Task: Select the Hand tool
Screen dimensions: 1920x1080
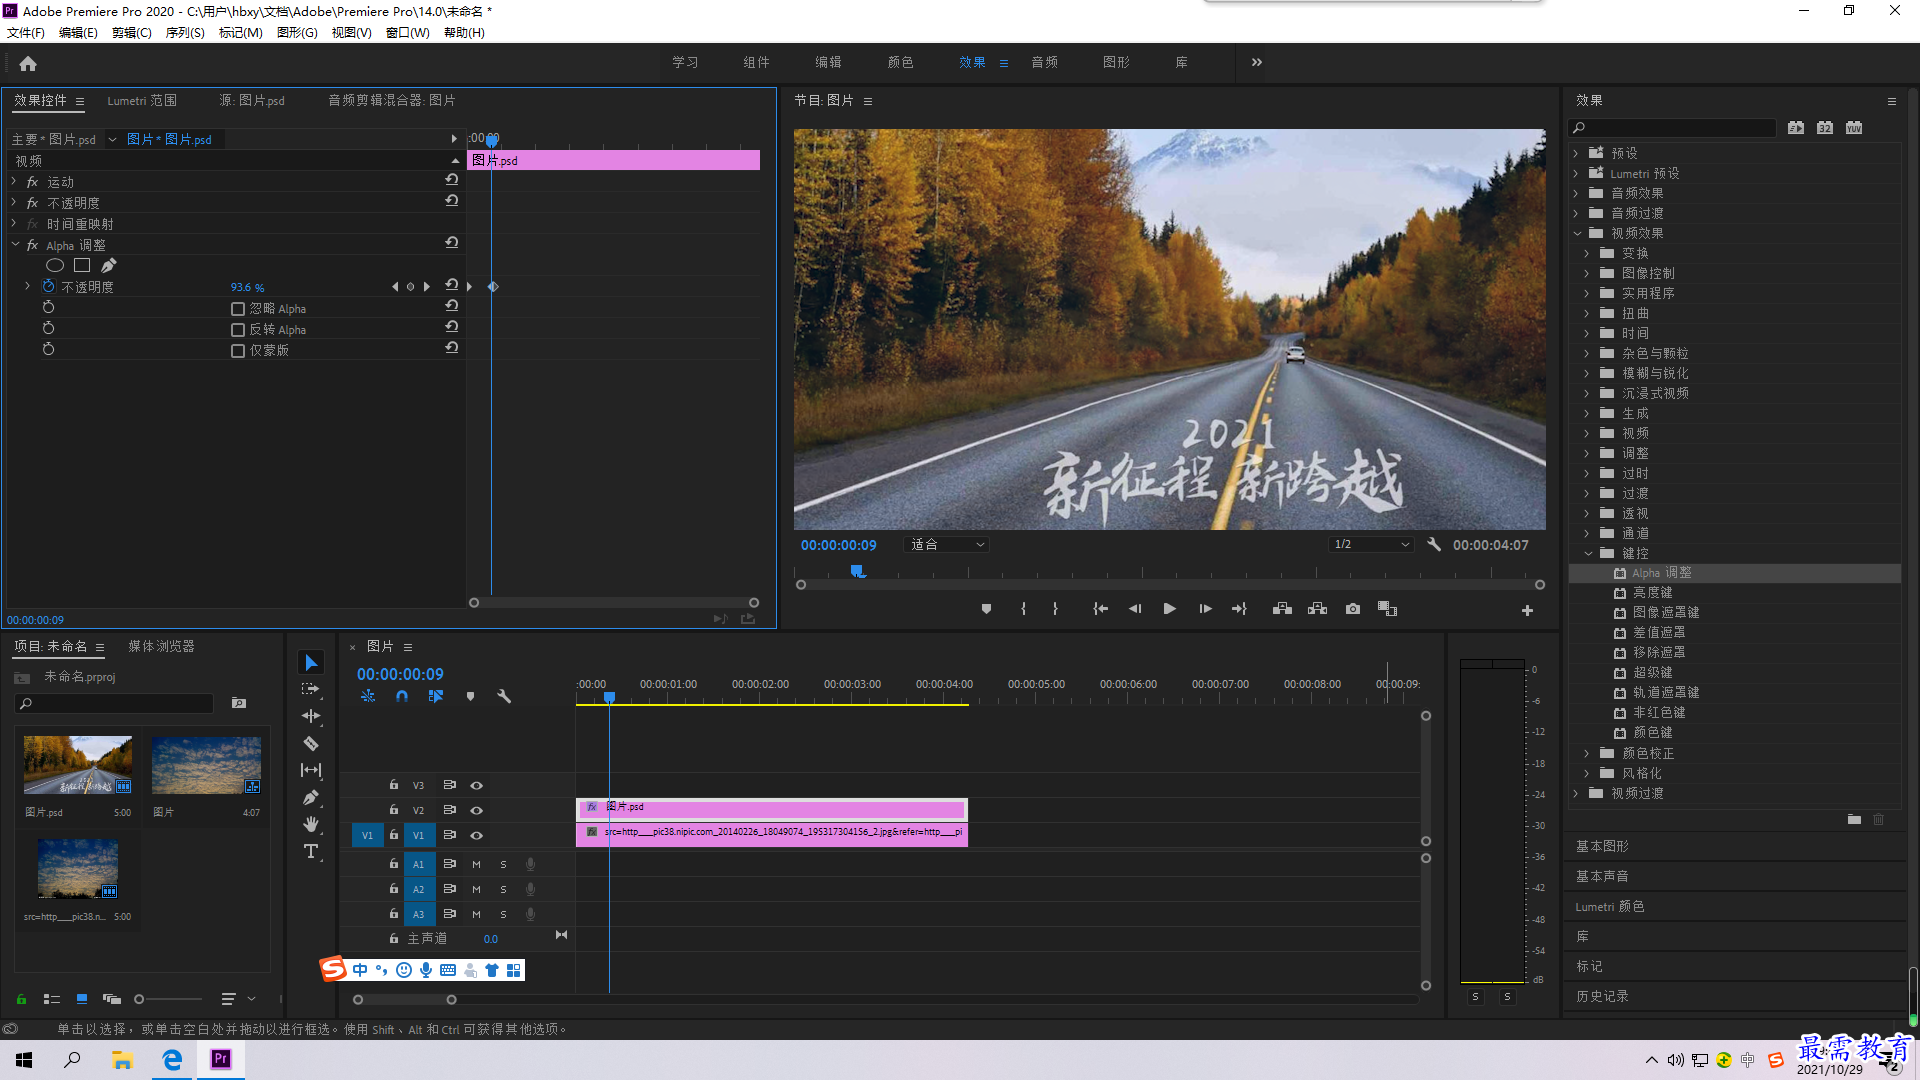Action: coord(311,824)
